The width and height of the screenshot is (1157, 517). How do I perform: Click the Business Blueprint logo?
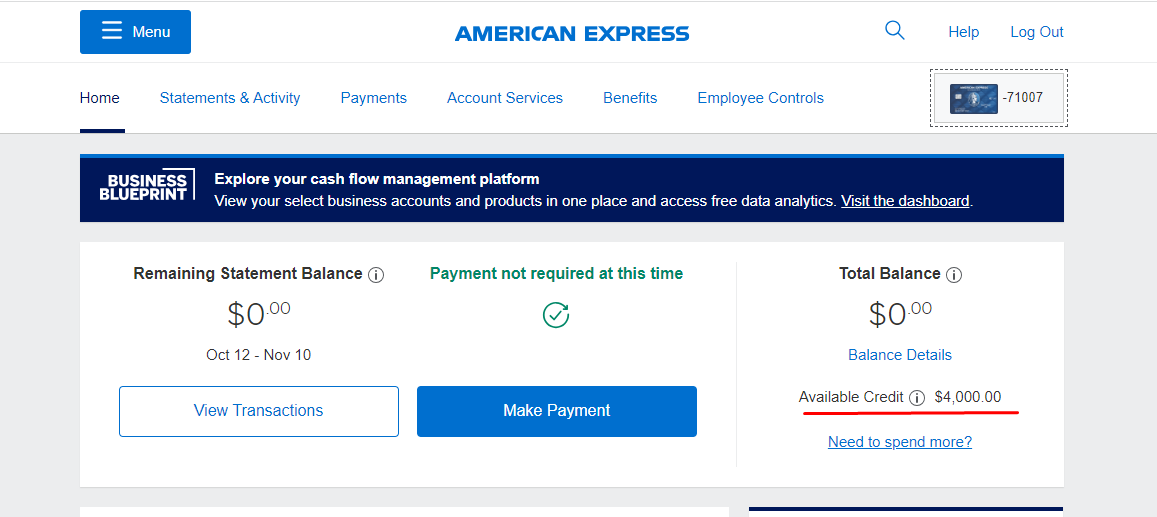pos(147,186)
